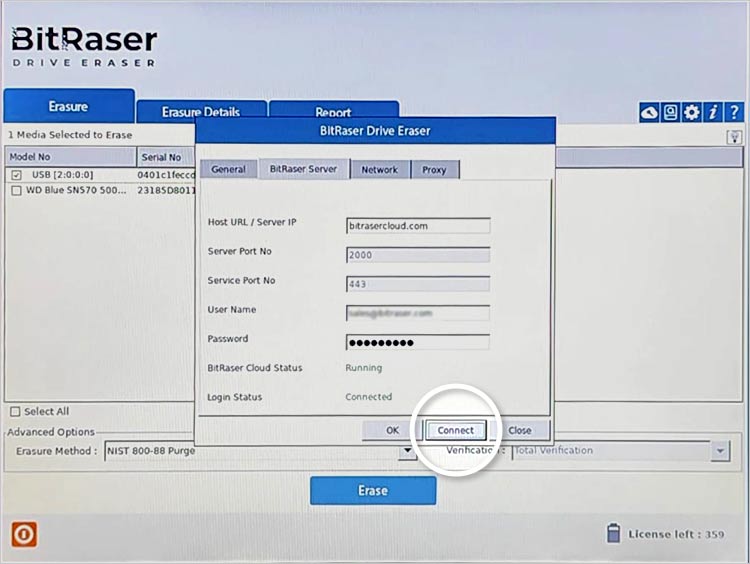750x564 pixels.
Task: Click the Close button in dialog
Action: click(519, 431)
